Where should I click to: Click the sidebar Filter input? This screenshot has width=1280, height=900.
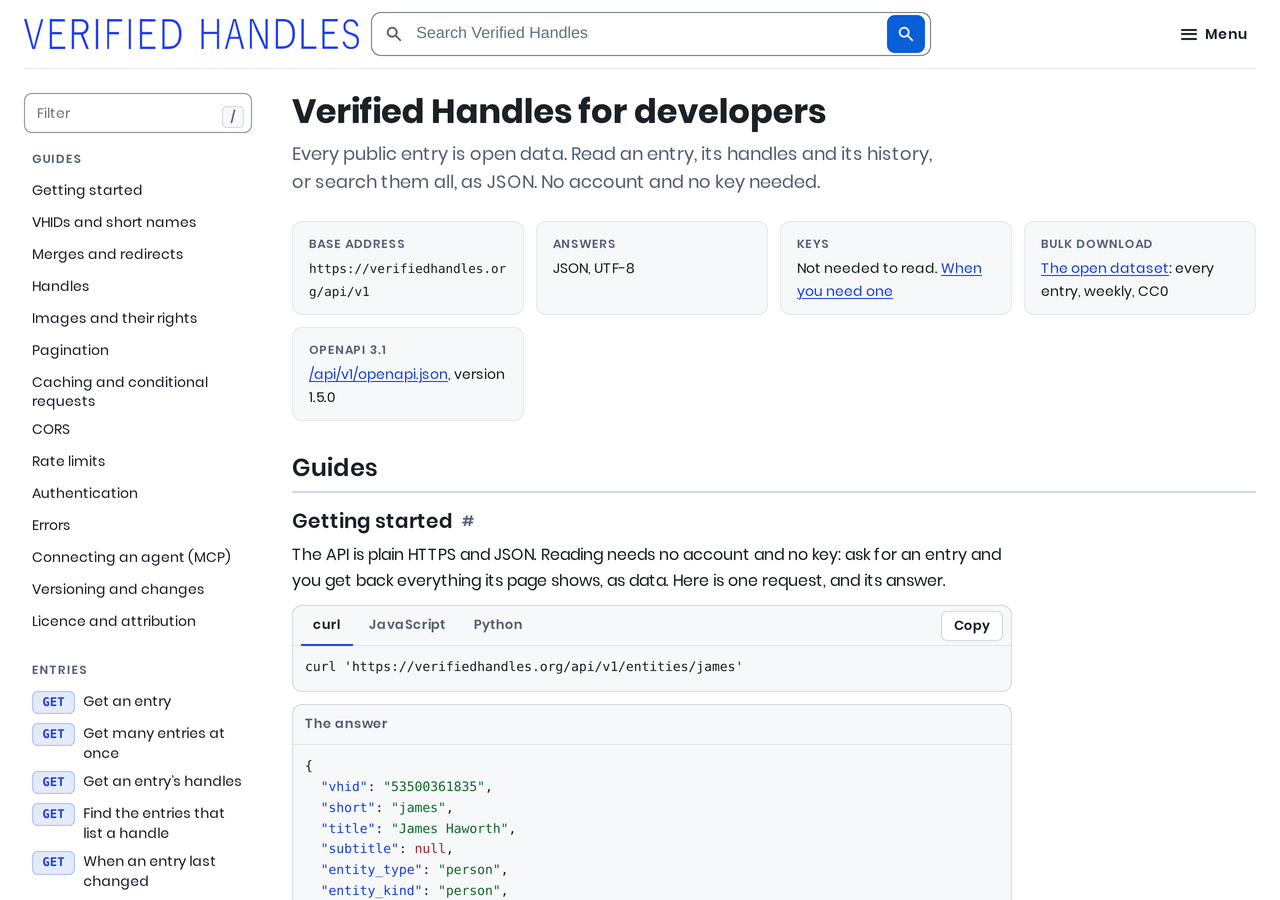point(138,113)
